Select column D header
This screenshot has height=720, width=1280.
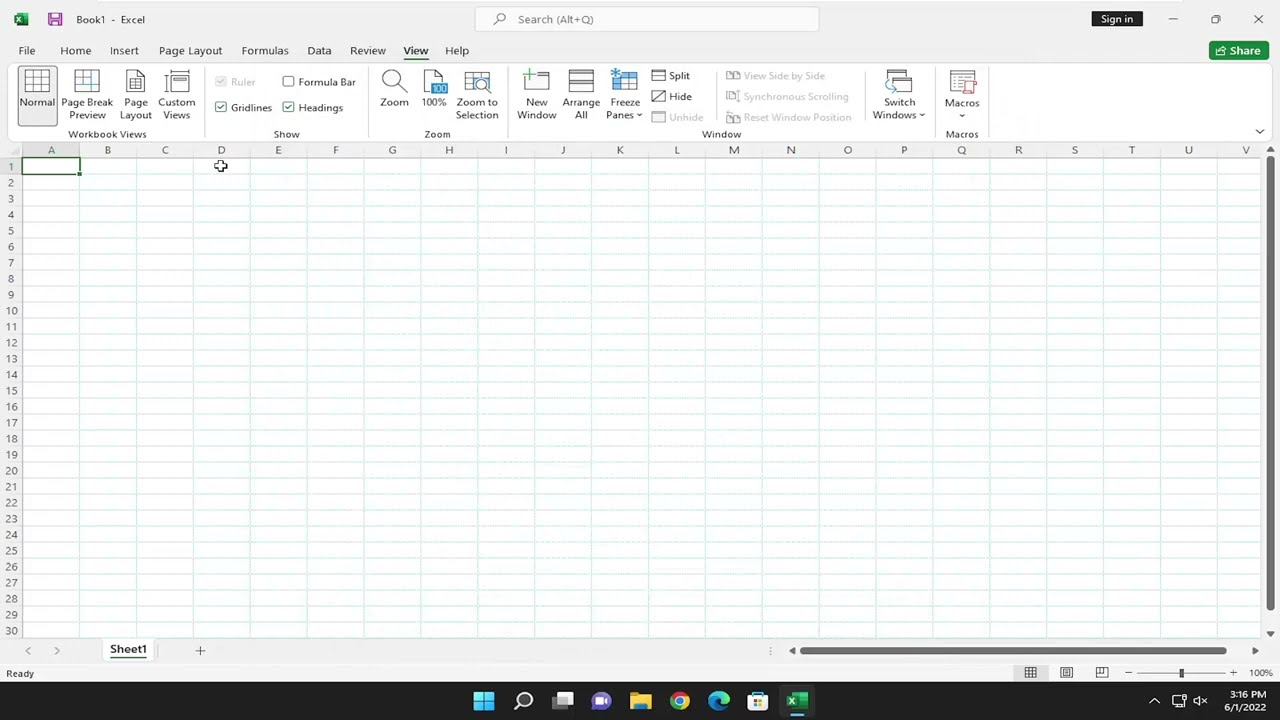221,150
